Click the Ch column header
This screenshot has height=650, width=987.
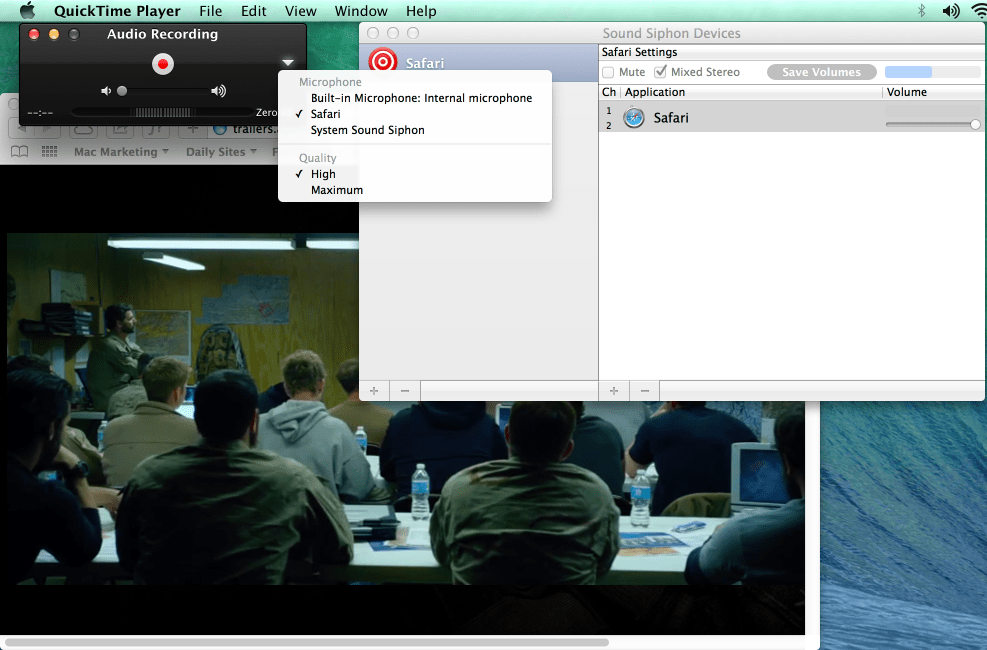click(609, 92)
